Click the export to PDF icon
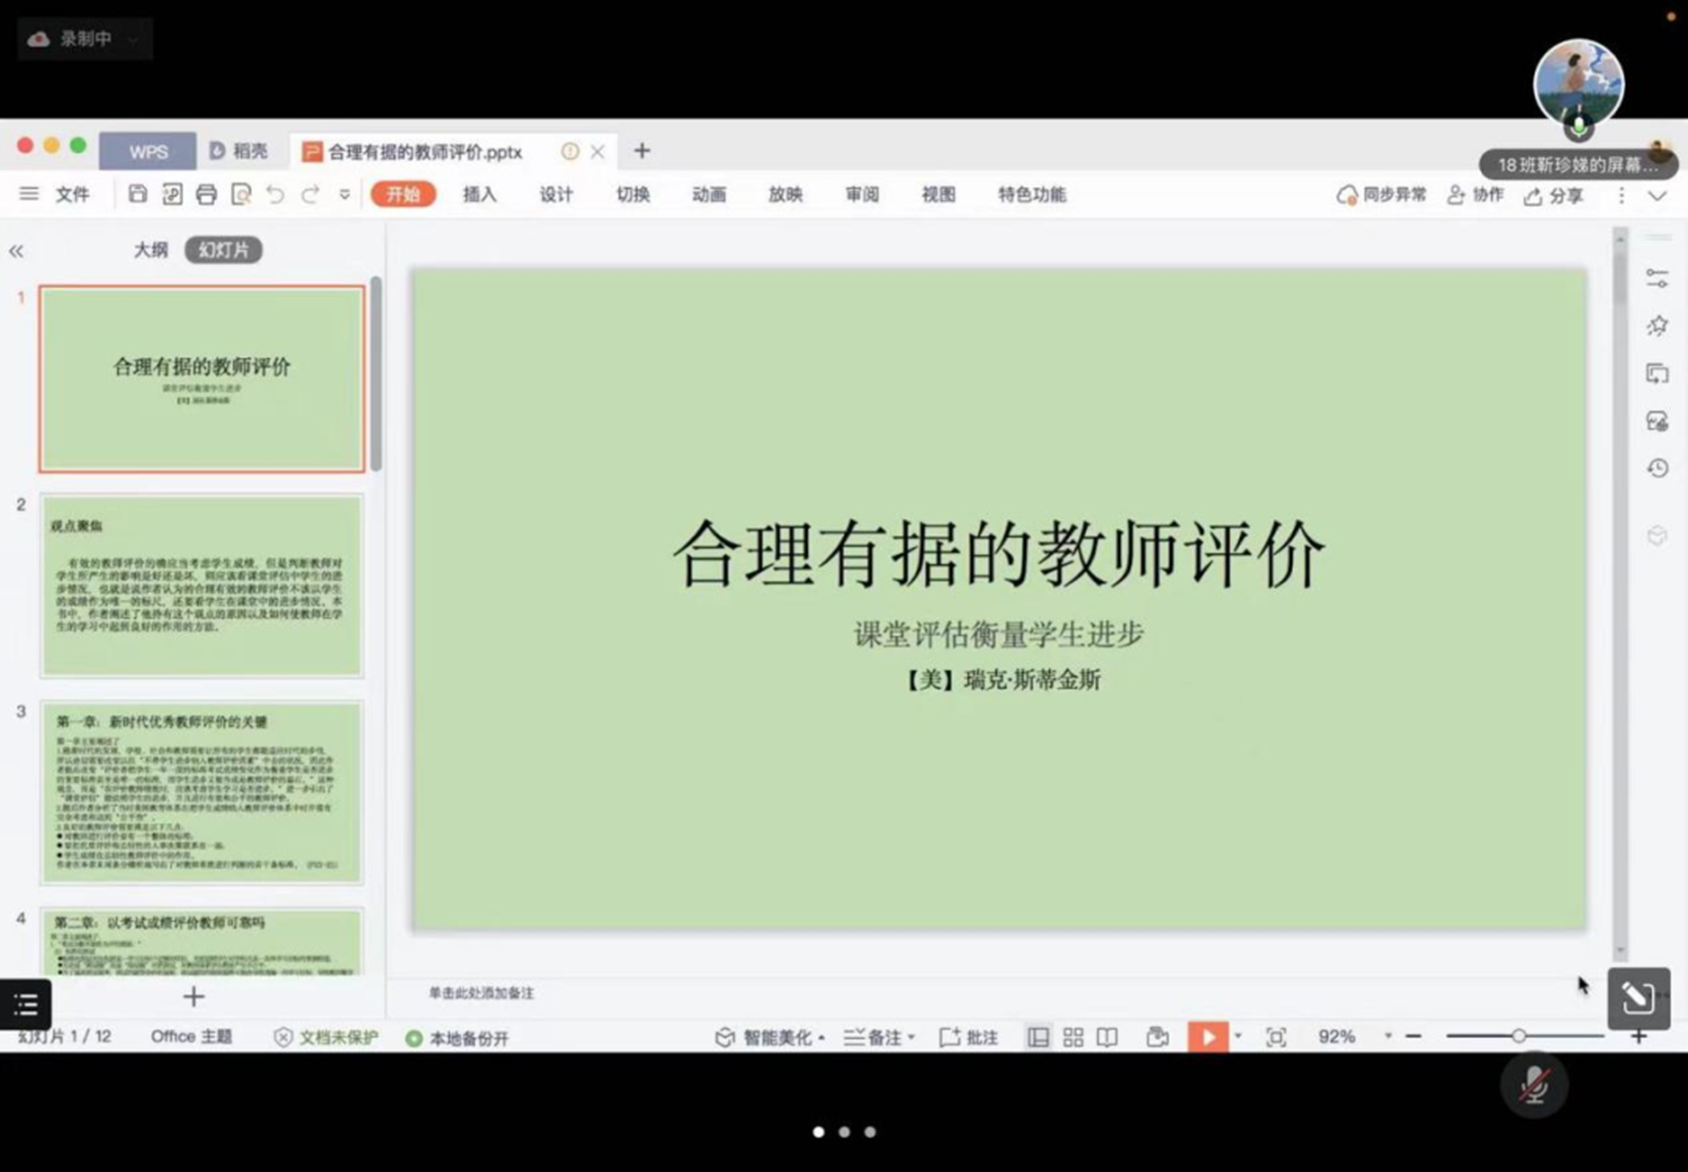Screen dimensions: 1688x1172 tap(172, 194)
